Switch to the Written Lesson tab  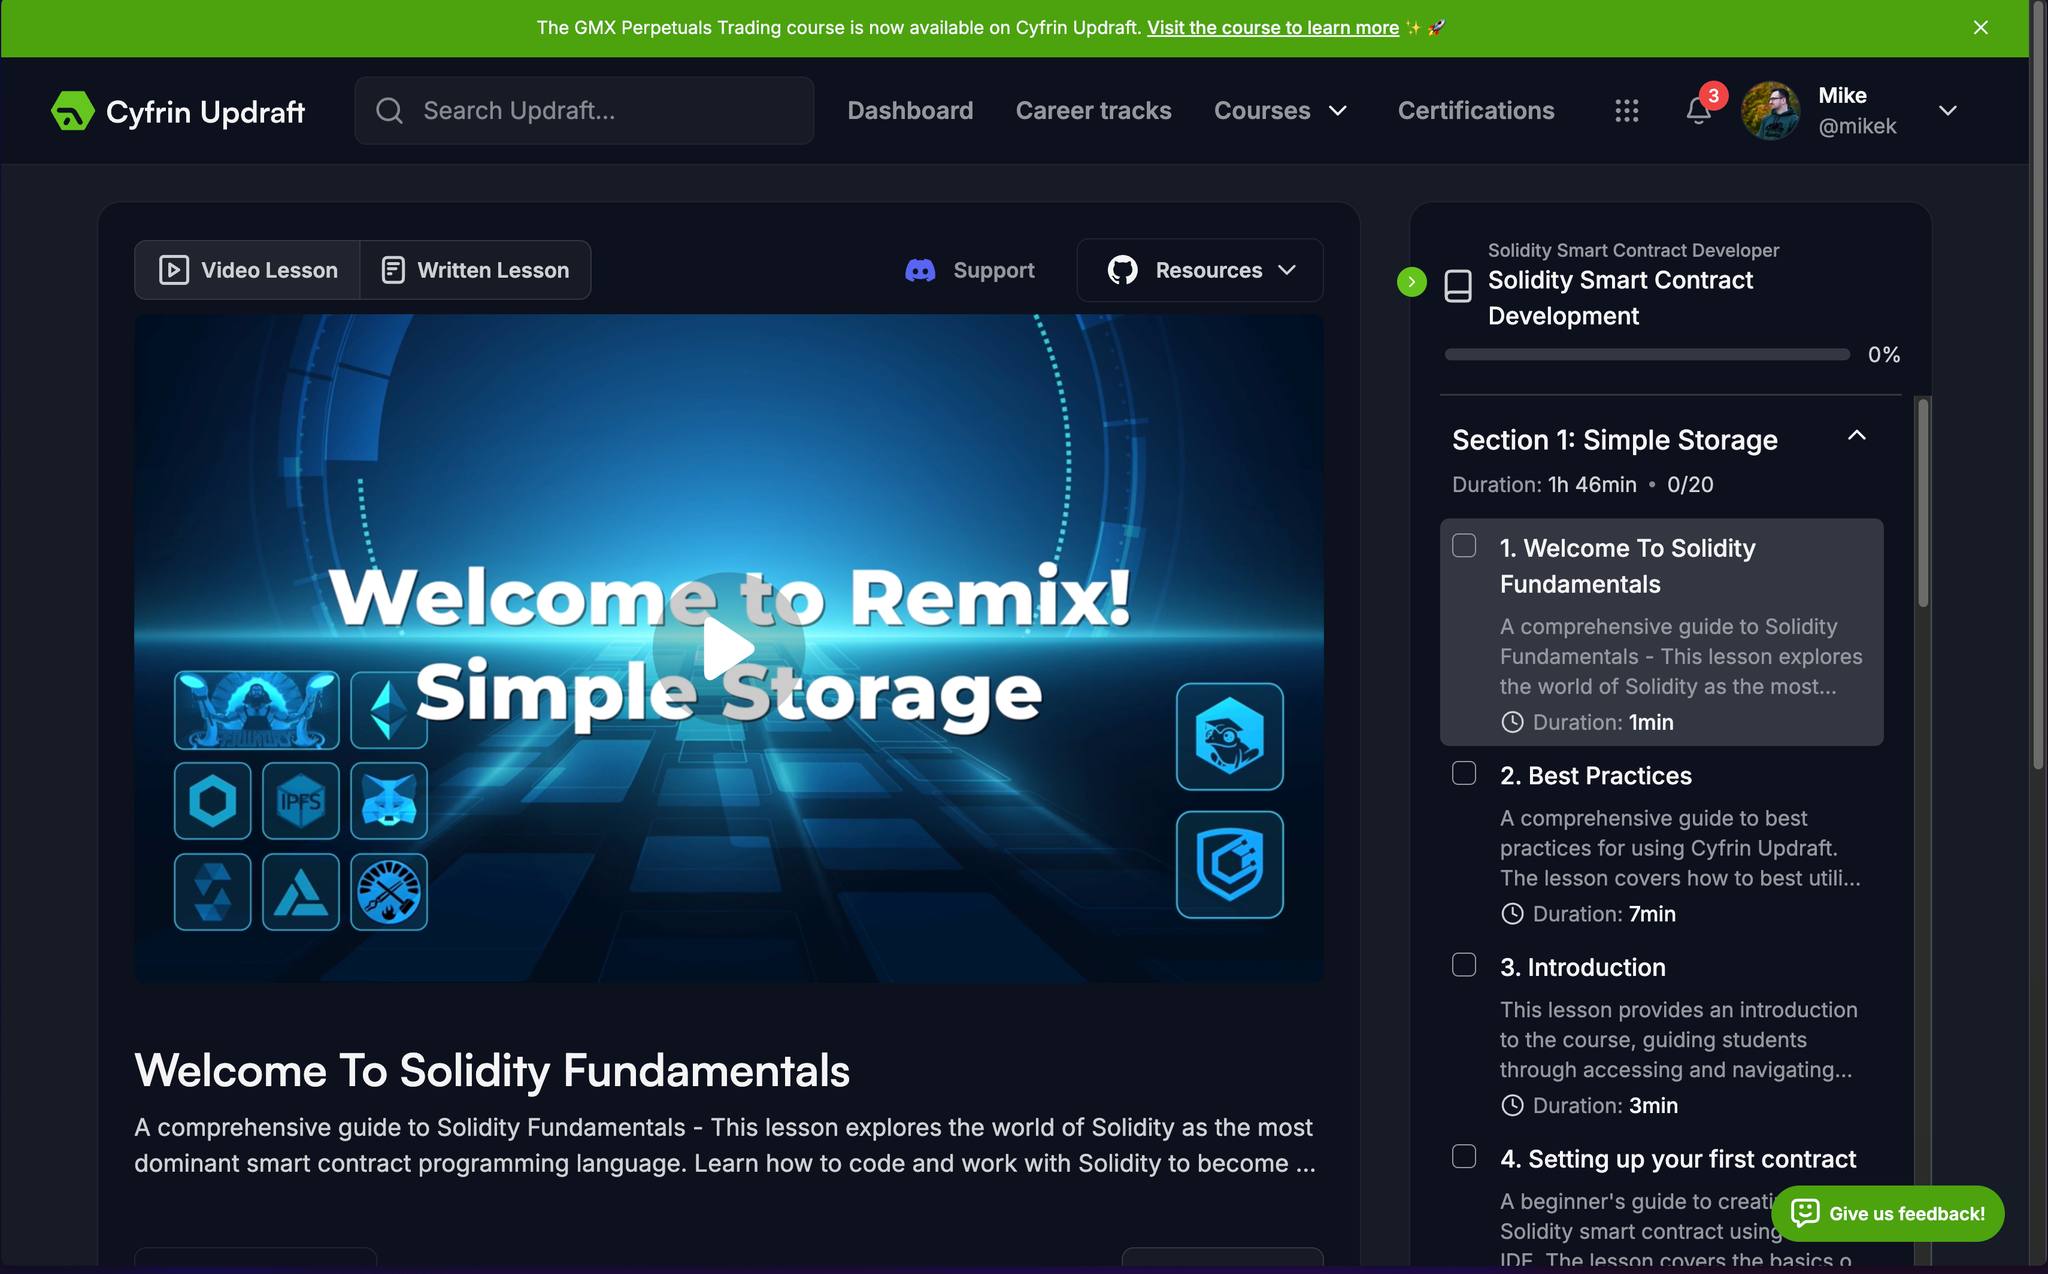point(475,270)
